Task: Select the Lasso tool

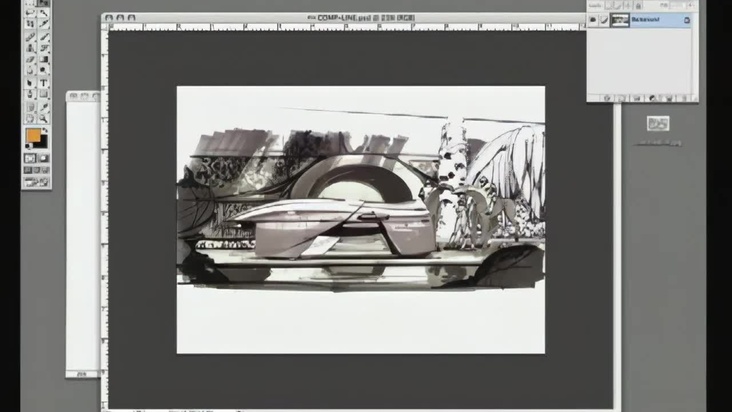Action: [x=31, y=24]
